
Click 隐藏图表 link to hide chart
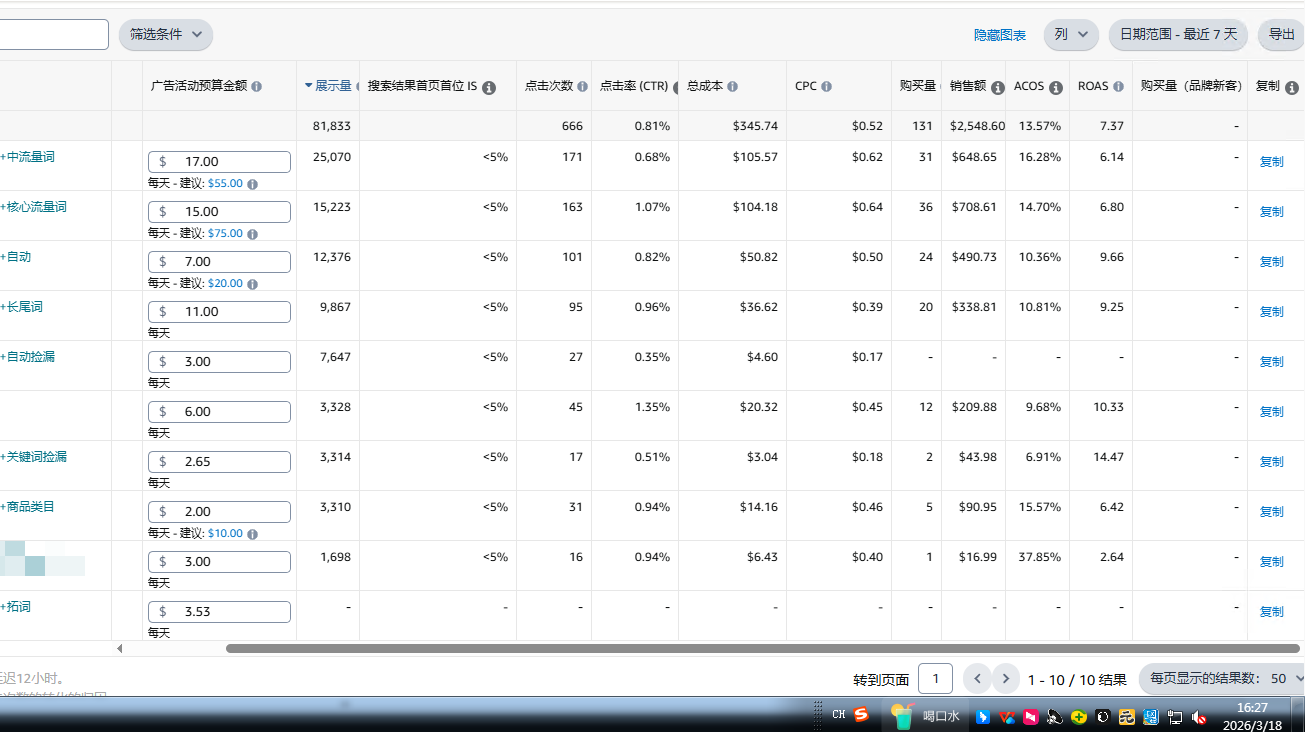tap(1000, 35)
